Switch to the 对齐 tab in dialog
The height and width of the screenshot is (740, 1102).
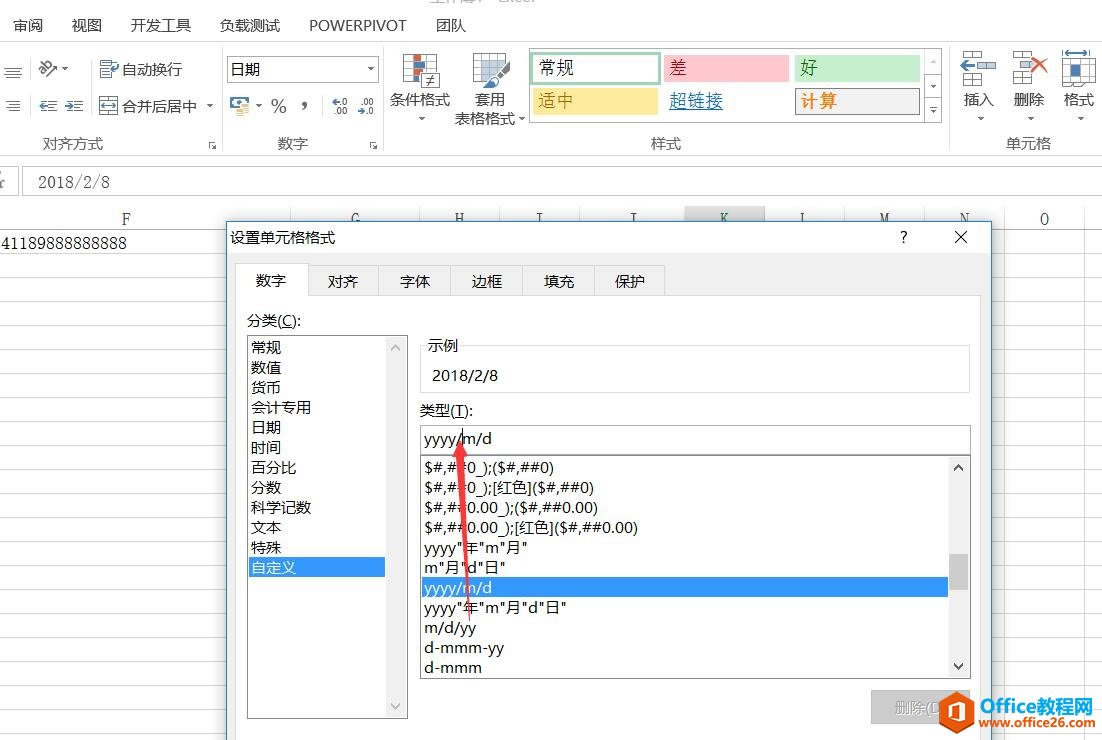pyautogui.click(x=343, y=281)
